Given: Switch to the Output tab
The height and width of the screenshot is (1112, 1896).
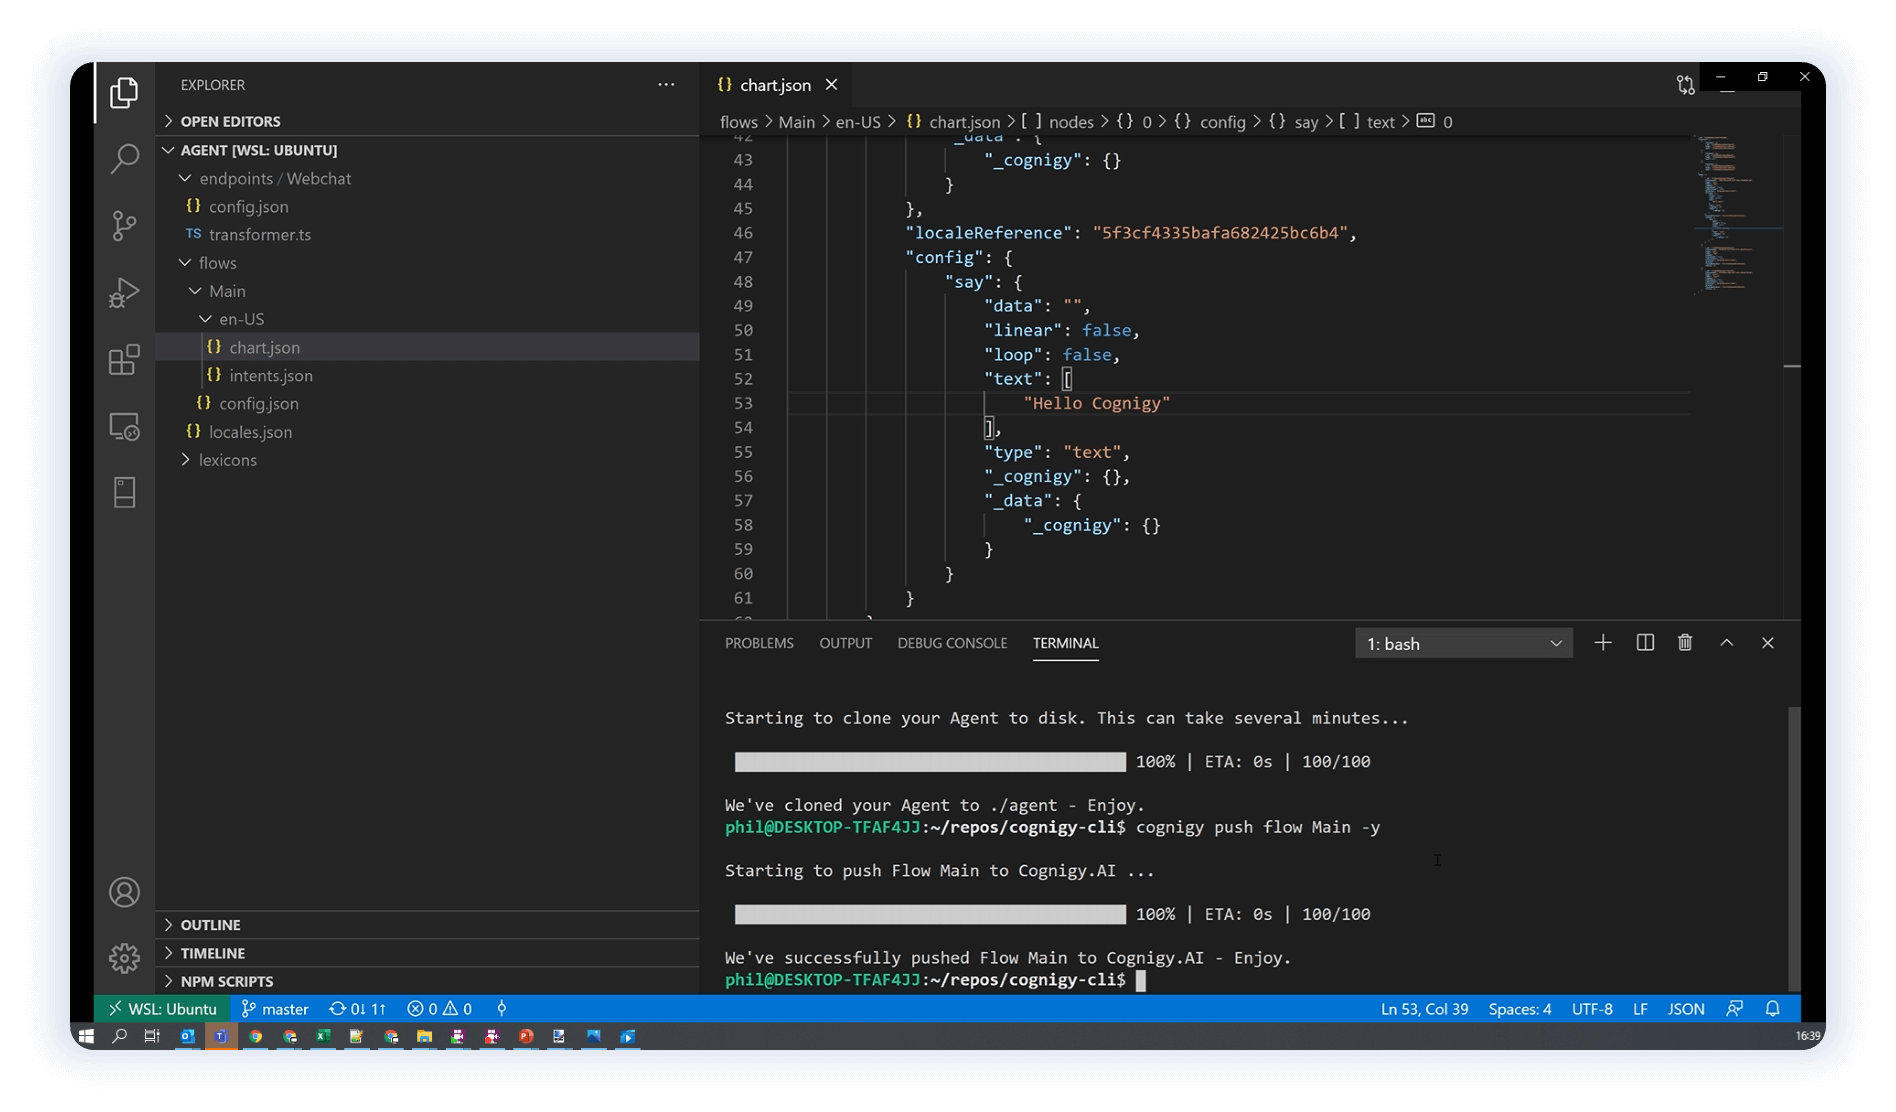Looking at the screenshot, I should [x=845, y=643].
